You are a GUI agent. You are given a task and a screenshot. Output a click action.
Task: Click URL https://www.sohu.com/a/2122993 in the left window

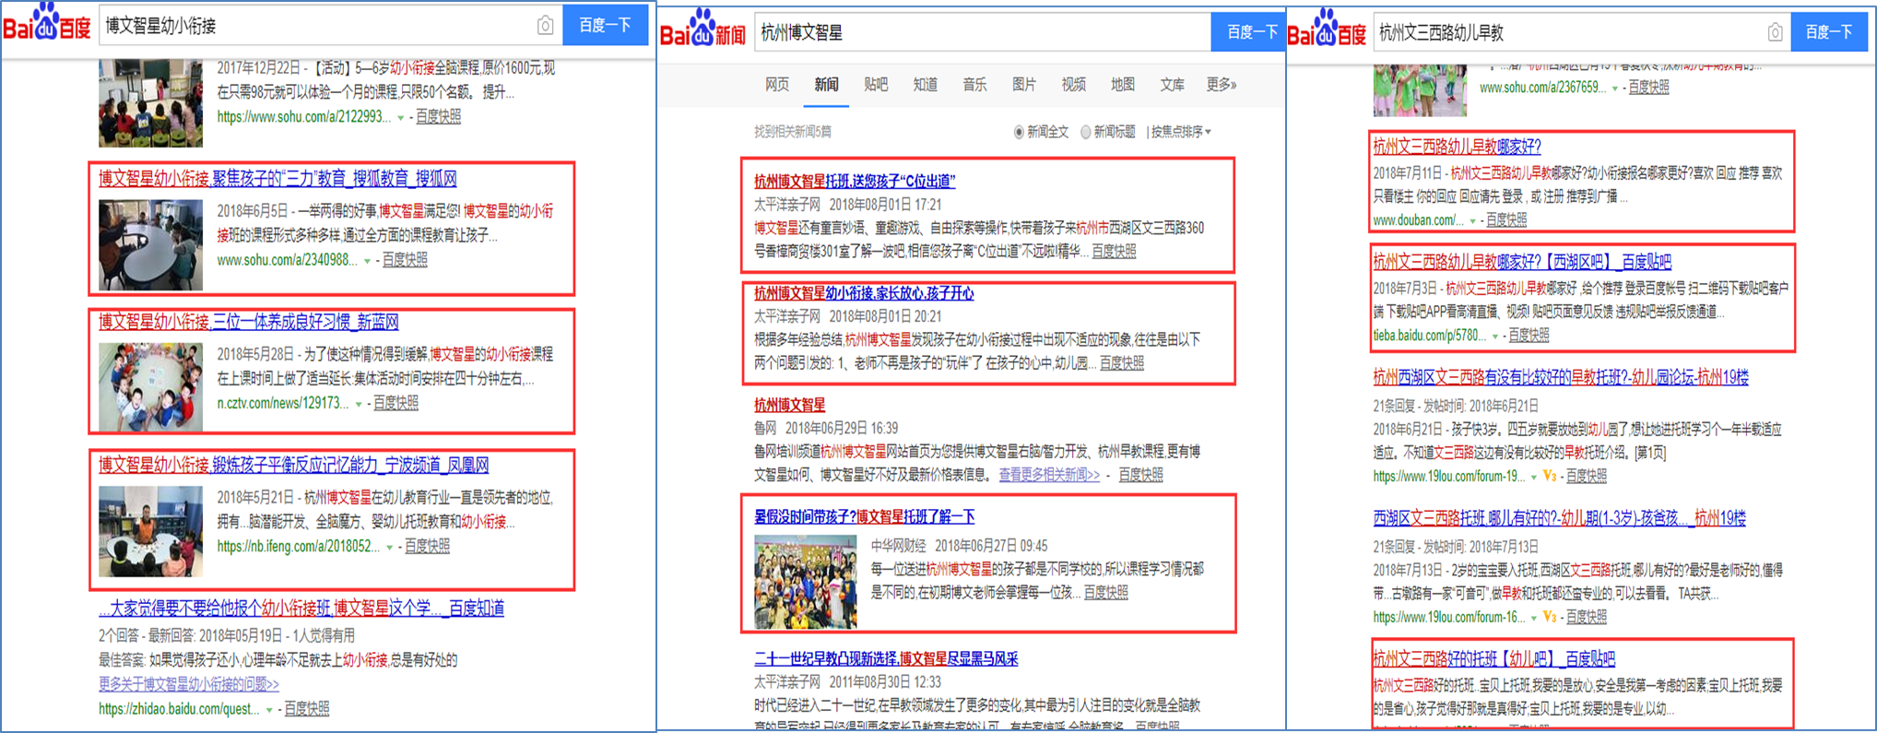pyautogui.click(x=304, y=117)
